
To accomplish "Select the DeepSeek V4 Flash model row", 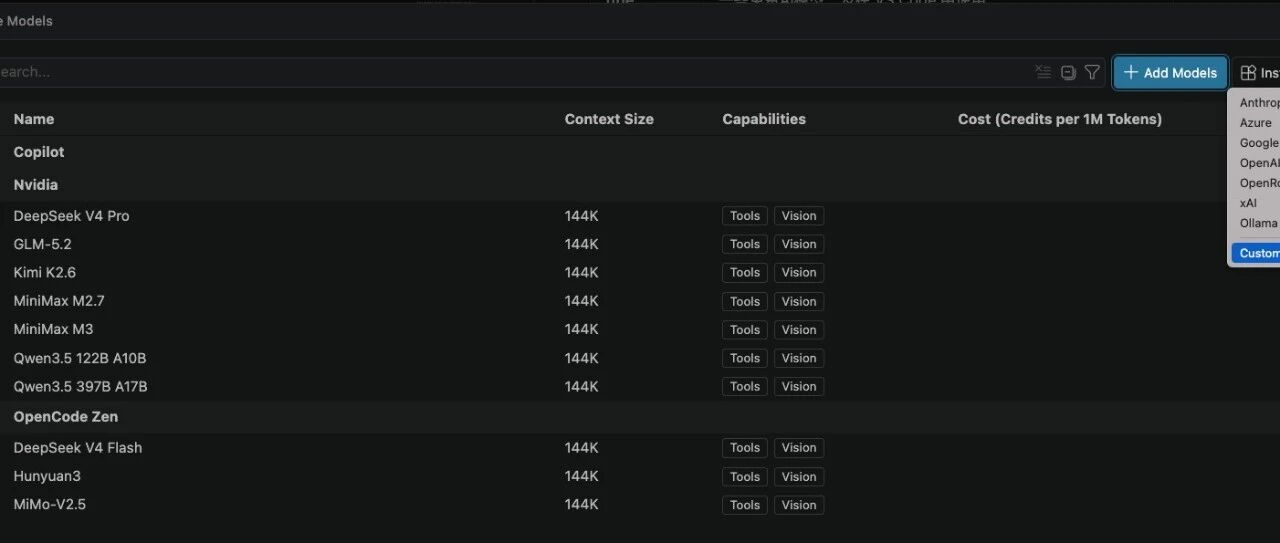I will pyautogui.click(x=640, y=448).
